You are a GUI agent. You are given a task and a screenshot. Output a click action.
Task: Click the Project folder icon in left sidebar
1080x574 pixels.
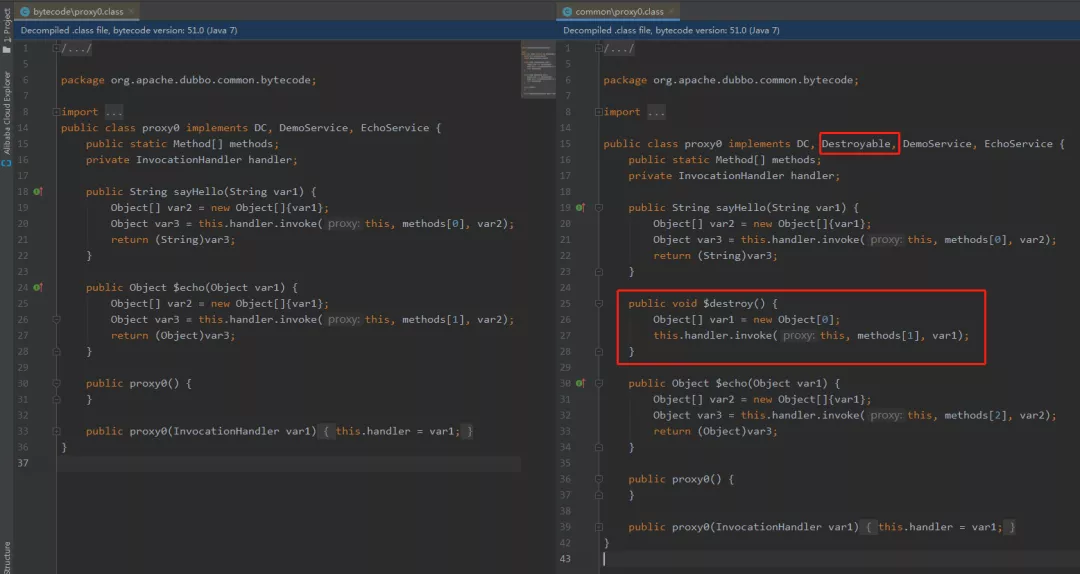click(x=6, y=49)
